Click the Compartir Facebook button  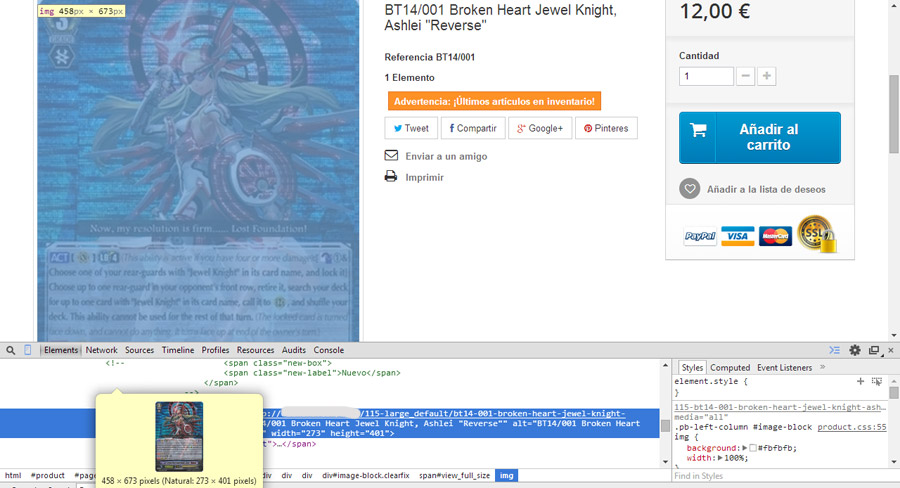coord(473,128)
